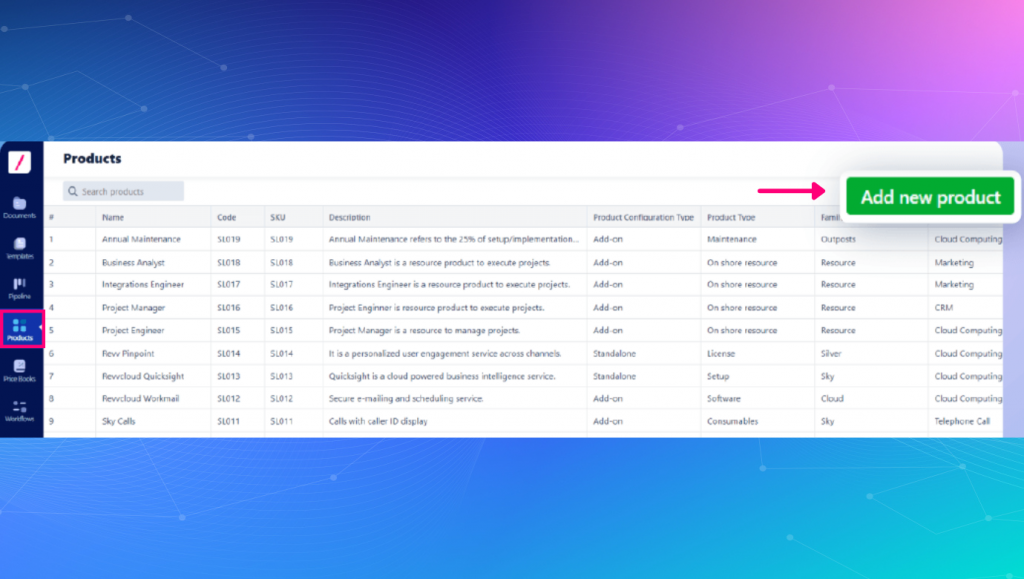The width and height of the screenshot is (1024, 579).
Task: Click Maintenance product type cell
Action: (x=731, y=239)
